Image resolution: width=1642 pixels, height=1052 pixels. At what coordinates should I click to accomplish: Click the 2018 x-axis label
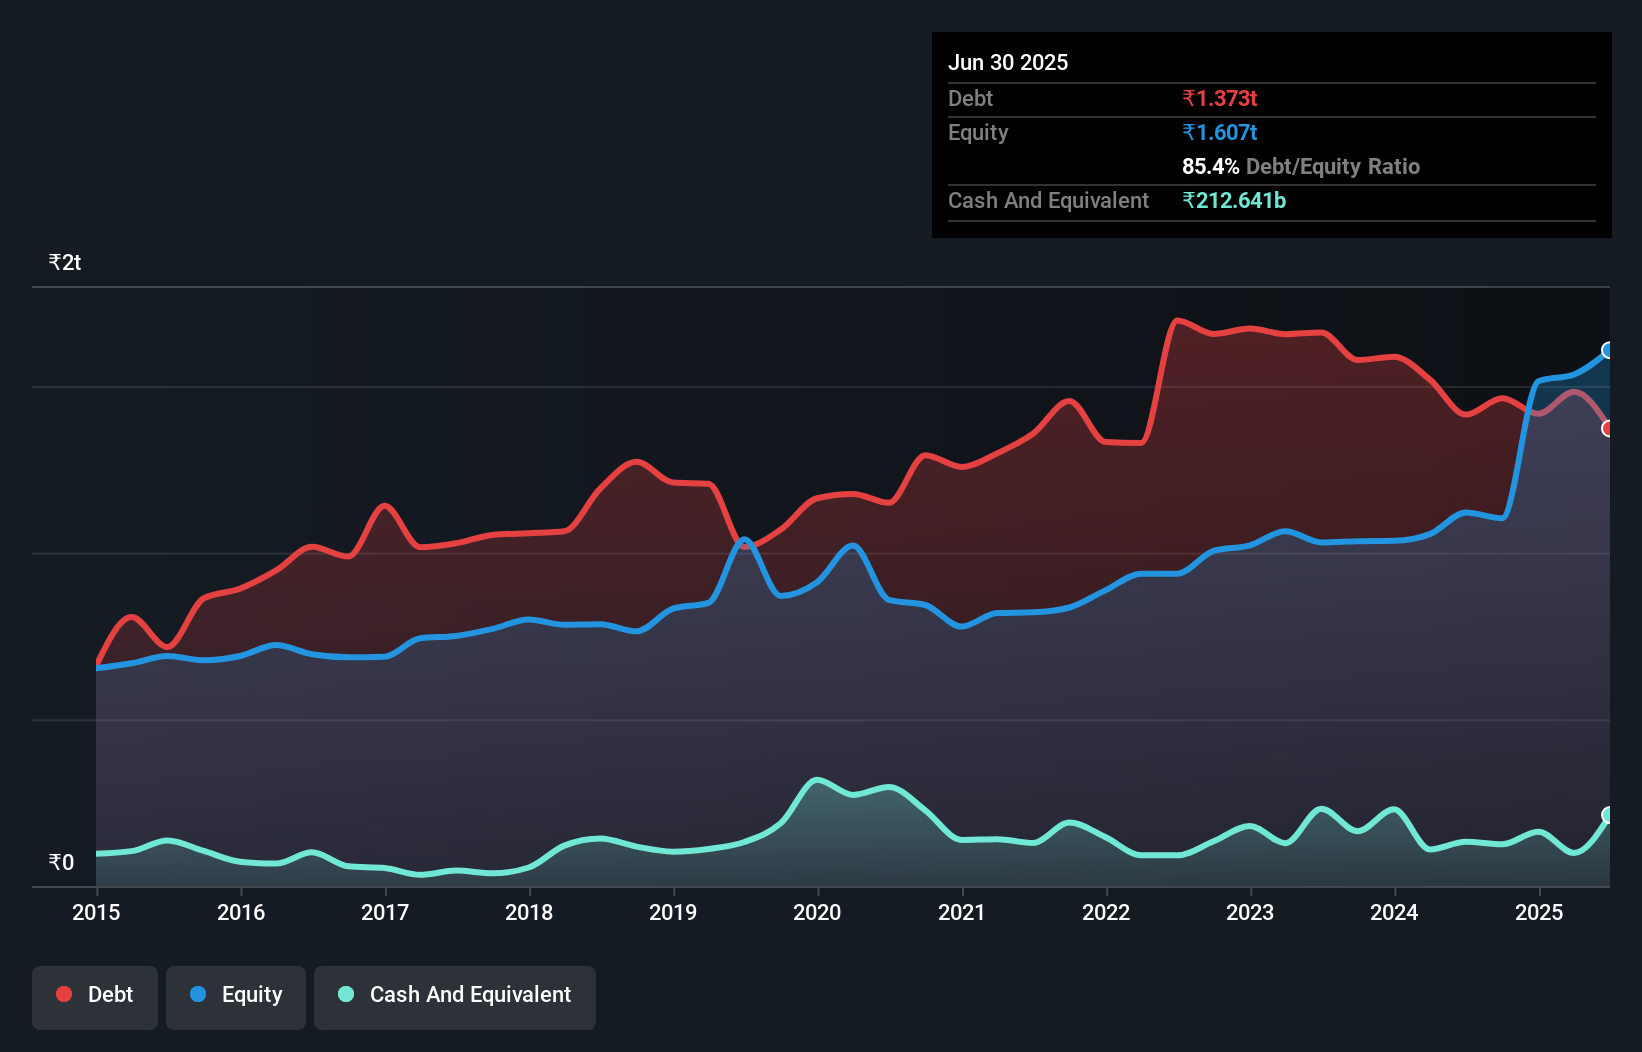click(529, 912)
